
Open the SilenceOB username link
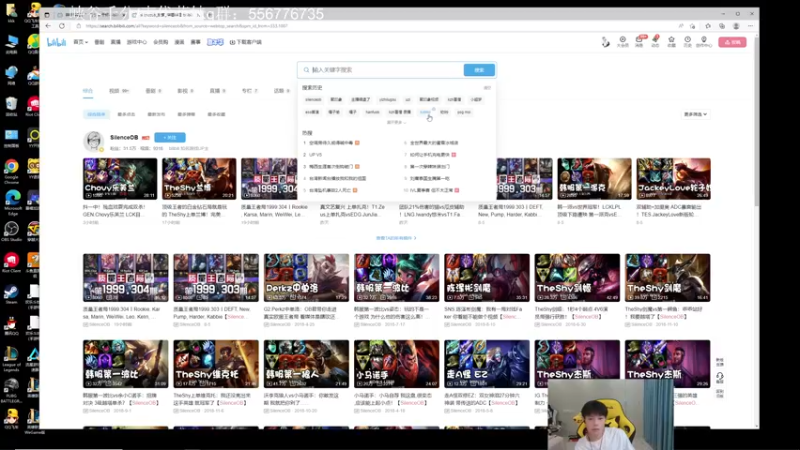(124, 137)
